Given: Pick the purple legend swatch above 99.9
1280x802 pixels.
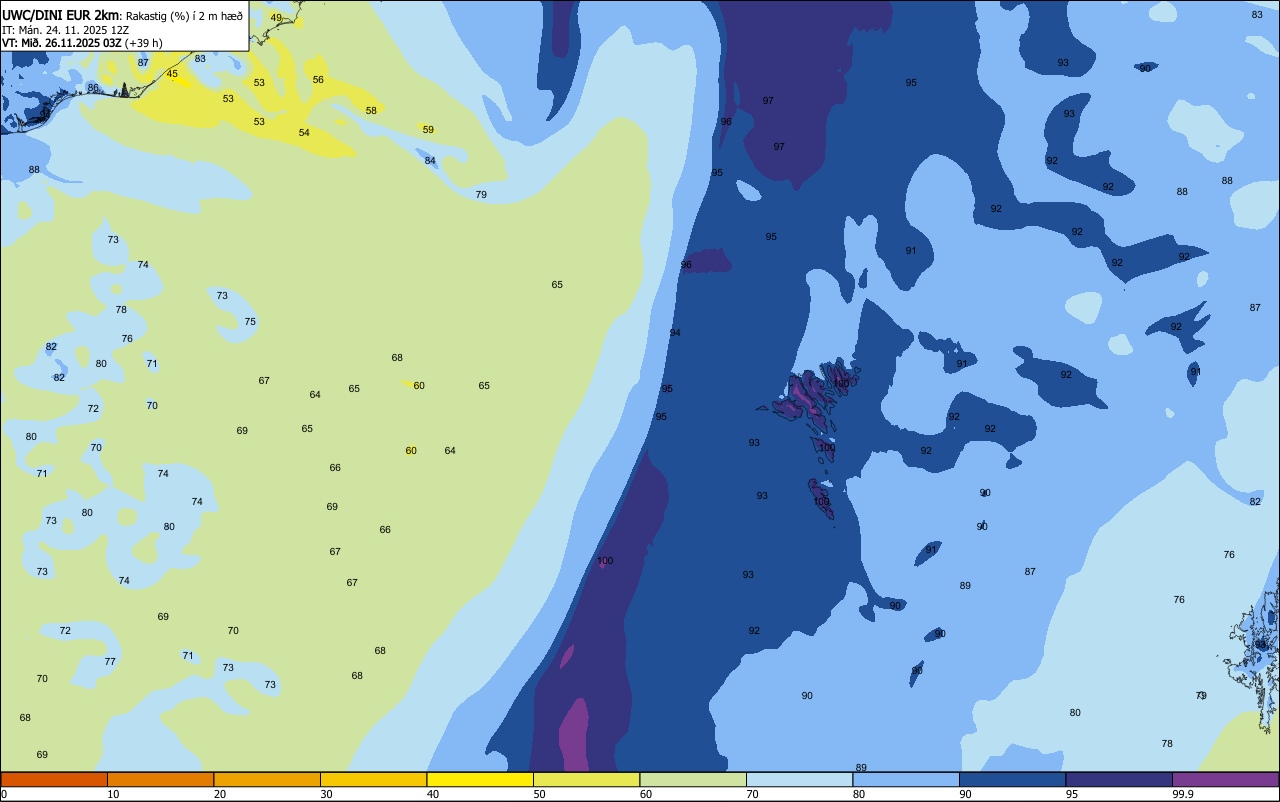Looking at the screenshot, I should pyautogui.click(x=1225, y=779).
